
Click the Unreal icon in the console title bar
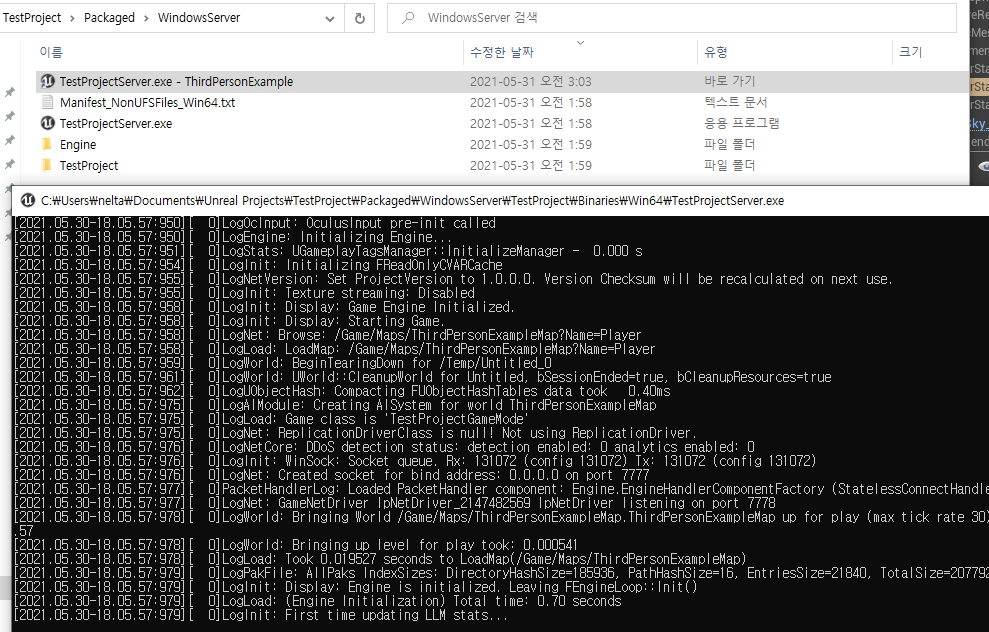(x=28, y=201)
